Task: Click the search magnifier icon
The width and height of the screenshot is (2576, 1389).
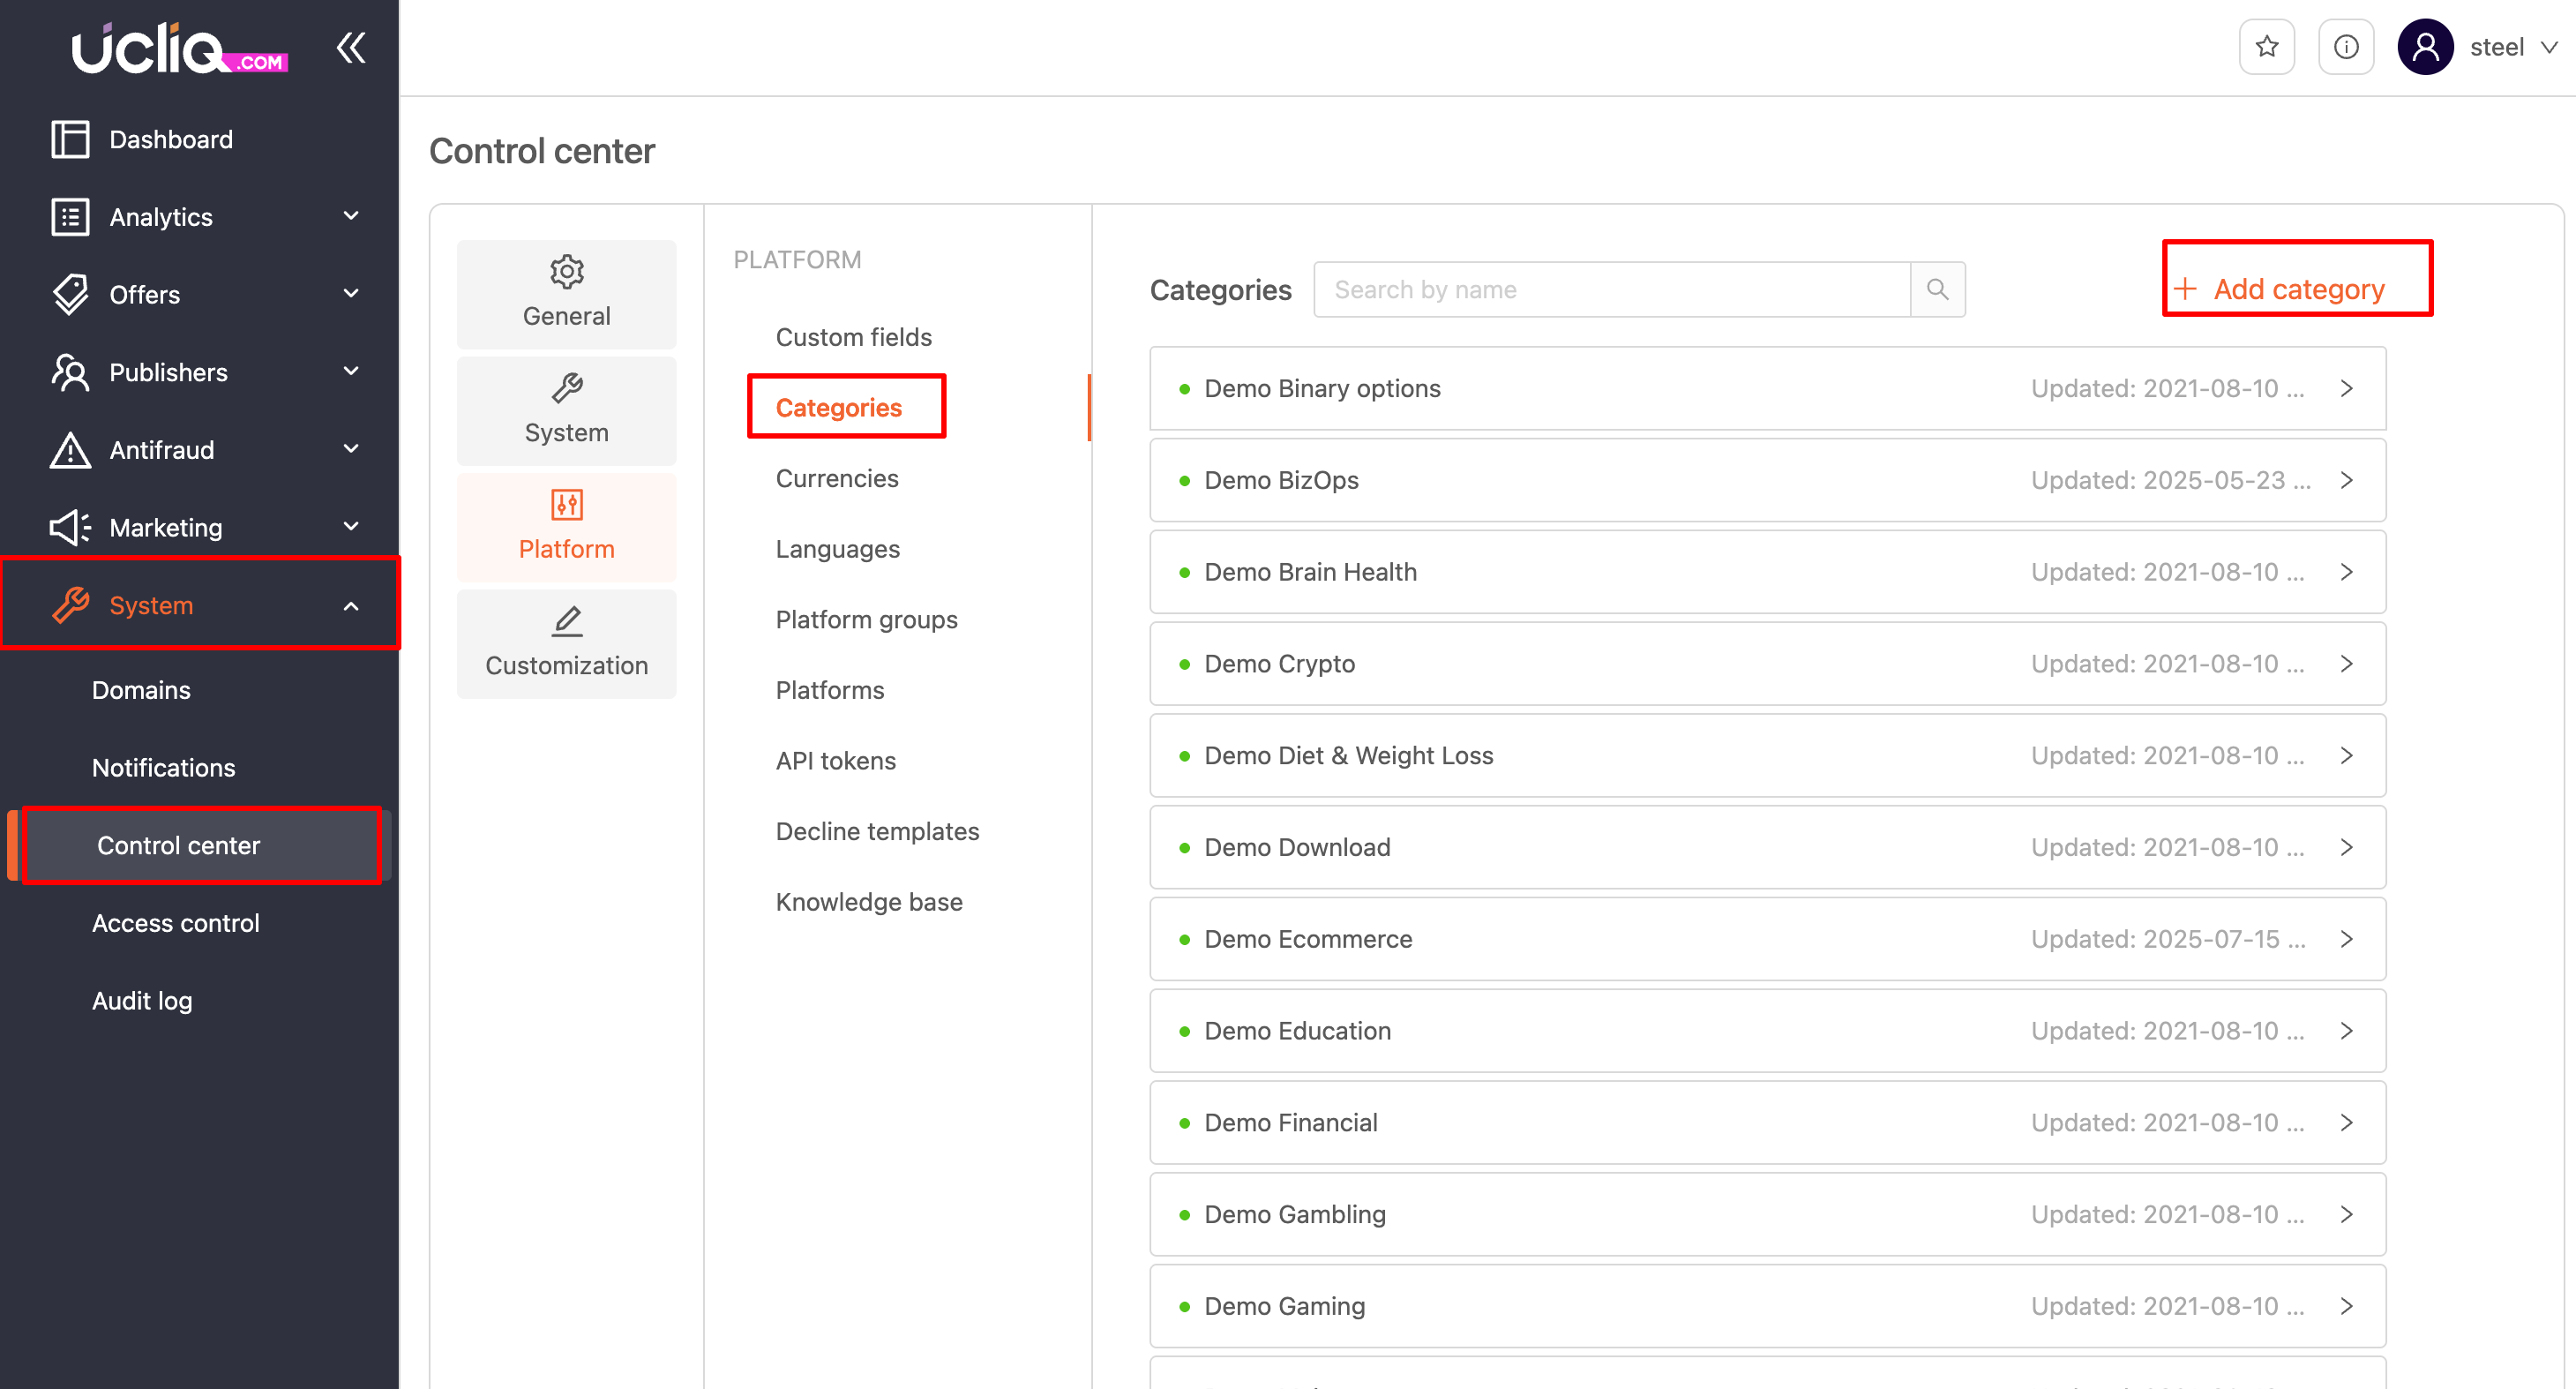Action: (x=1937, y=289)
